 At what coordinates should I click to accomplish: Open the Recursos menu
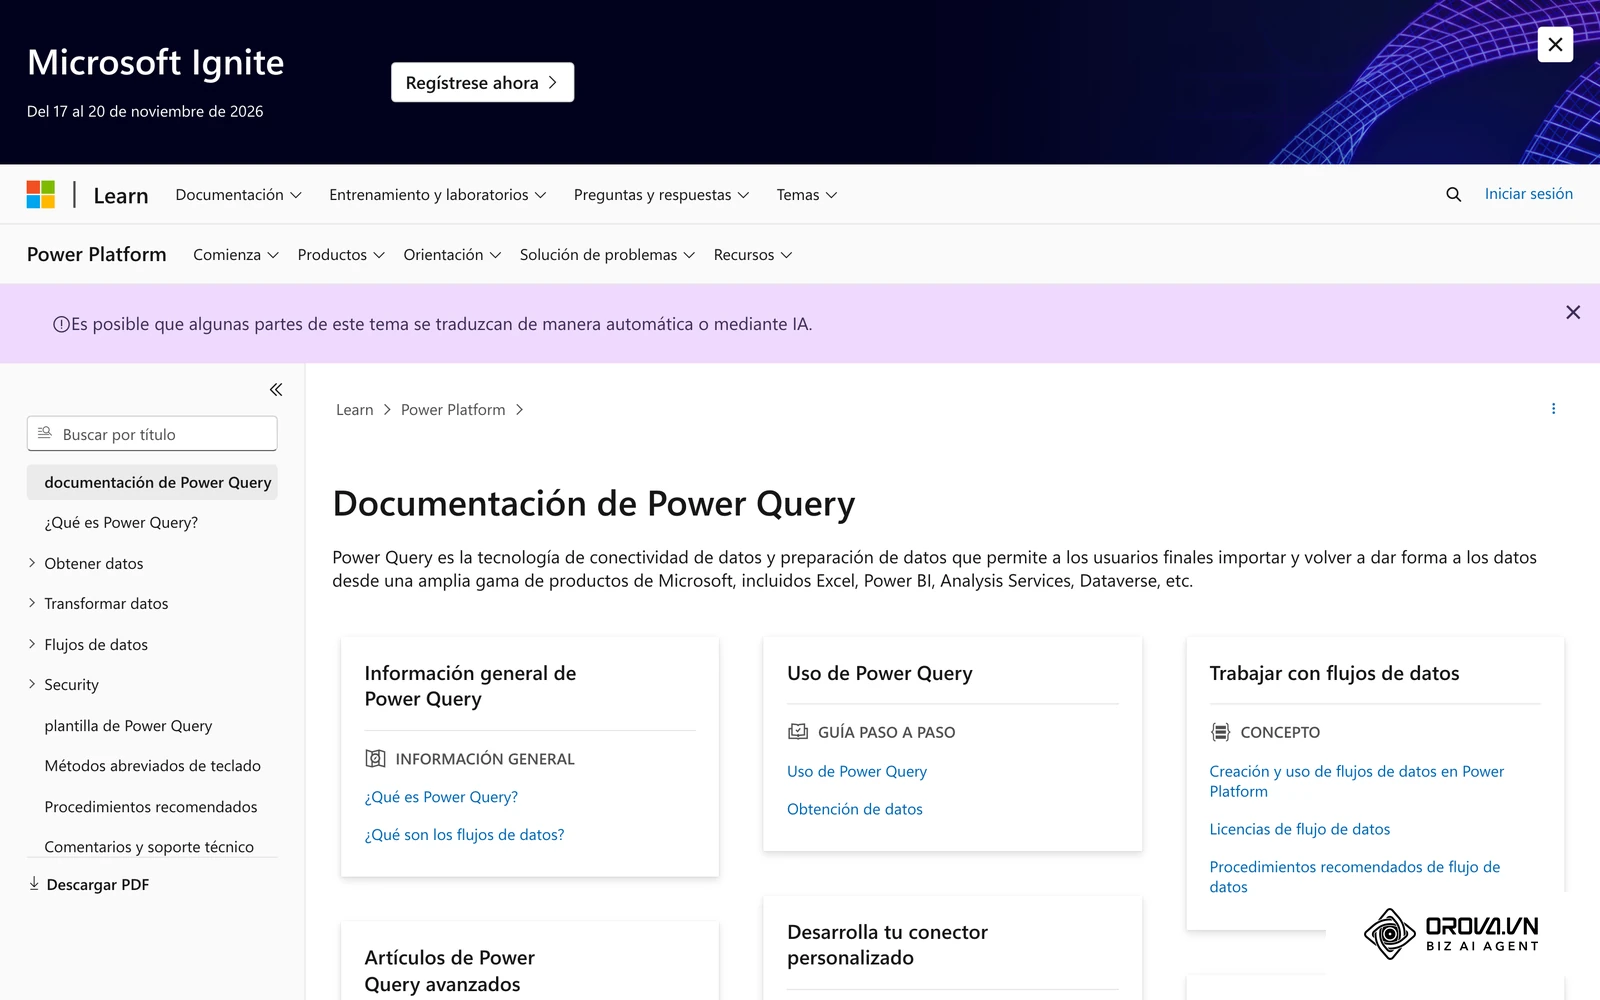click(753, 255)
